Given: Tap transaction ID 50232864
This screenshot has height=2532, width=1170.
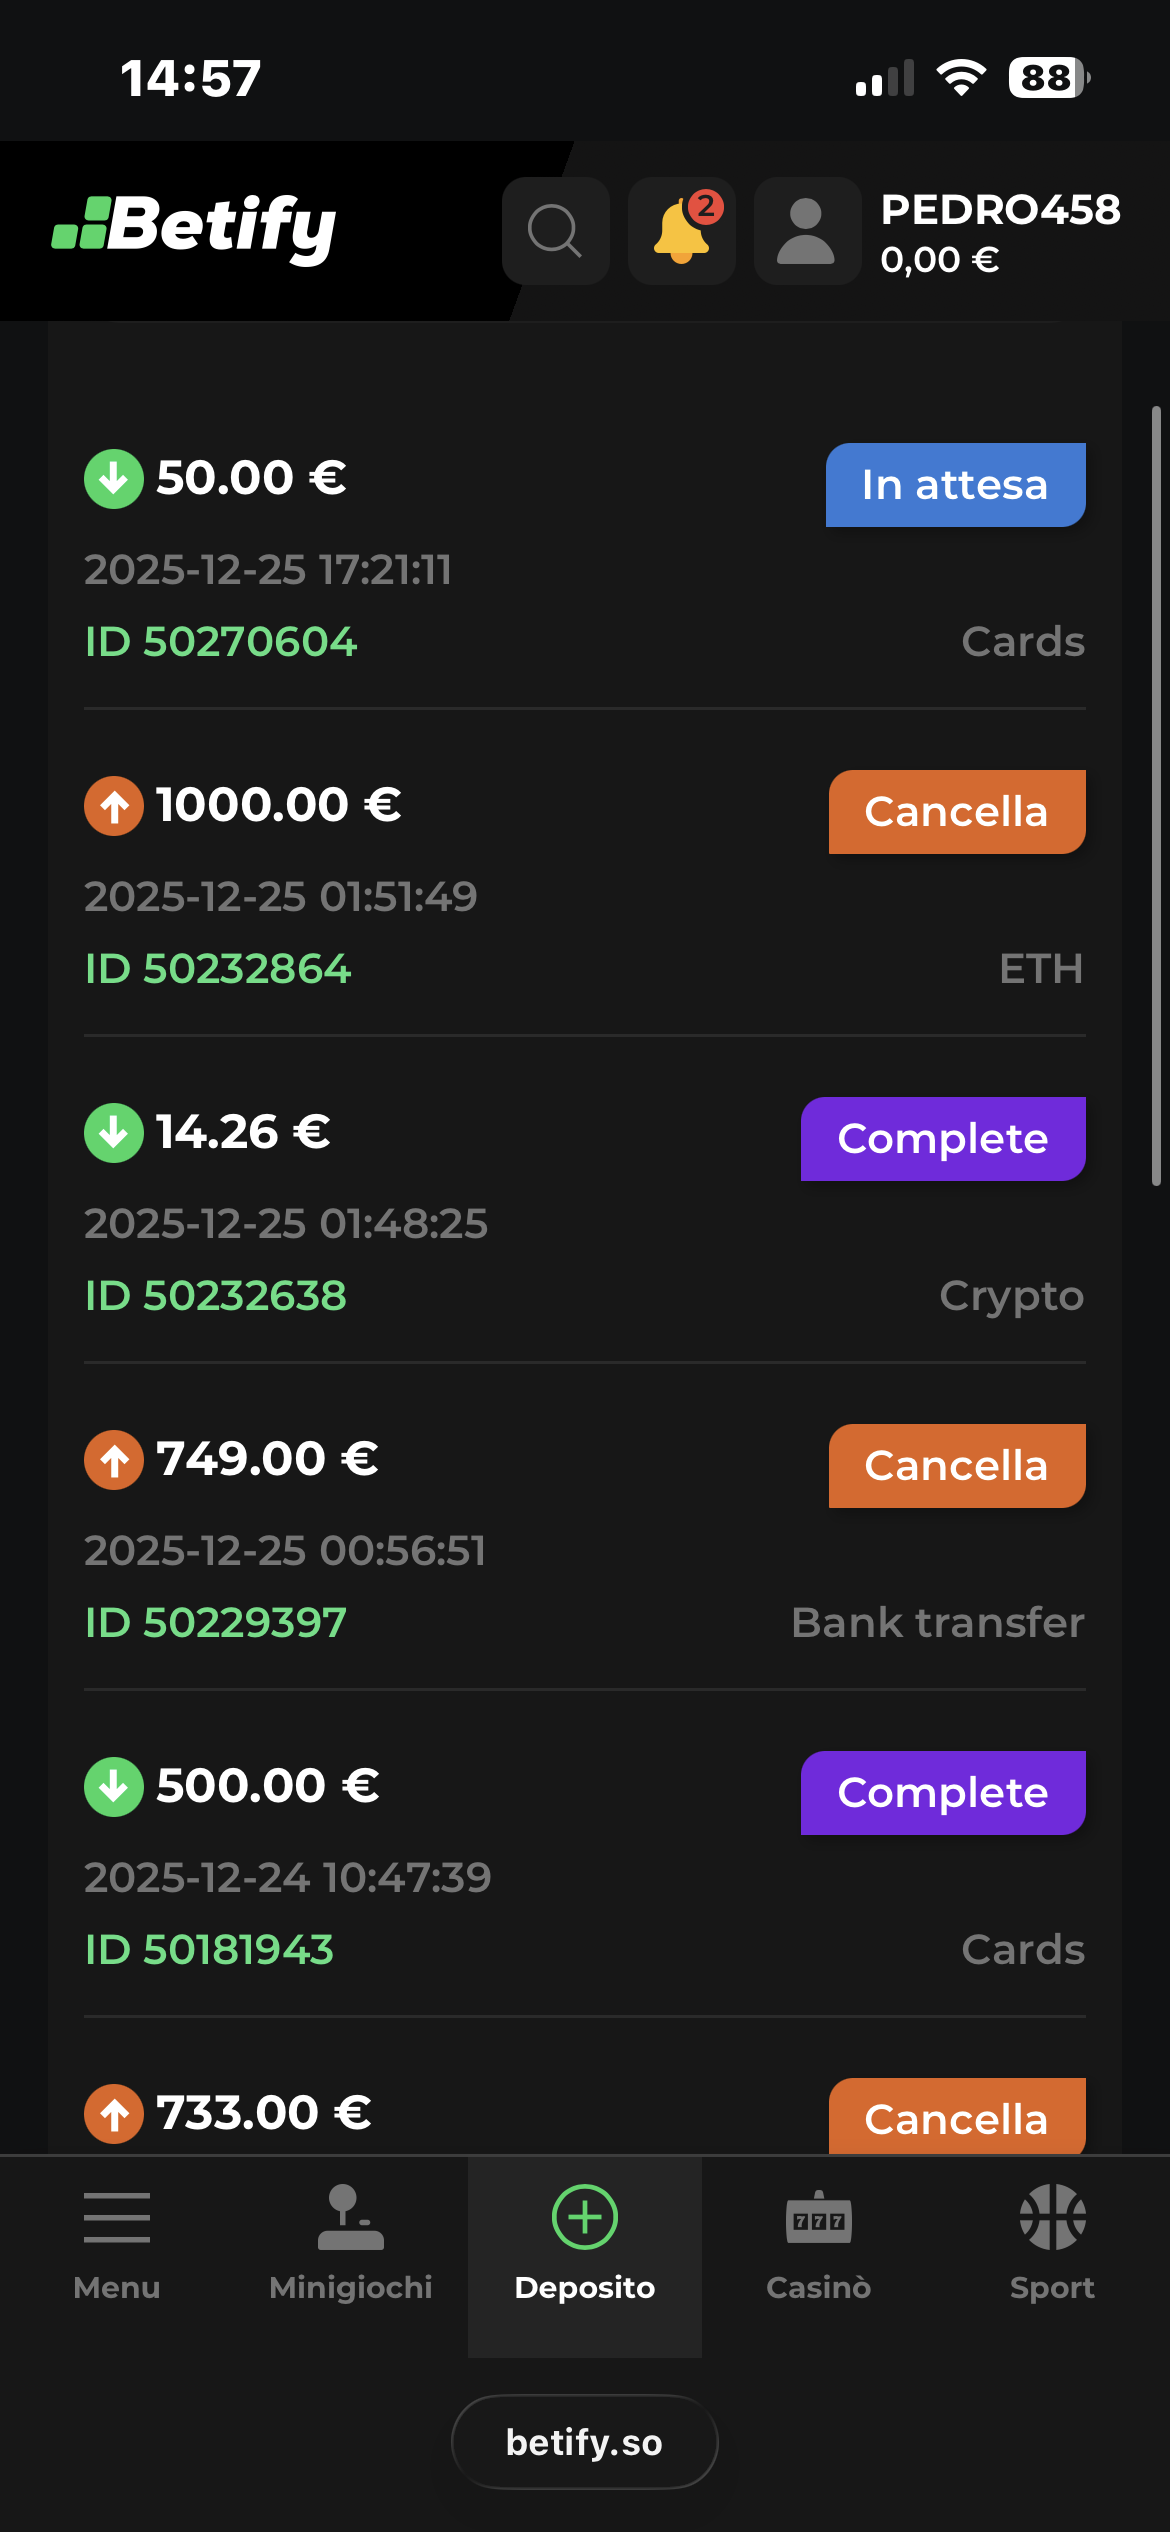Looking at the screenshot, I should pyautogui.click(x=218, y=969).
